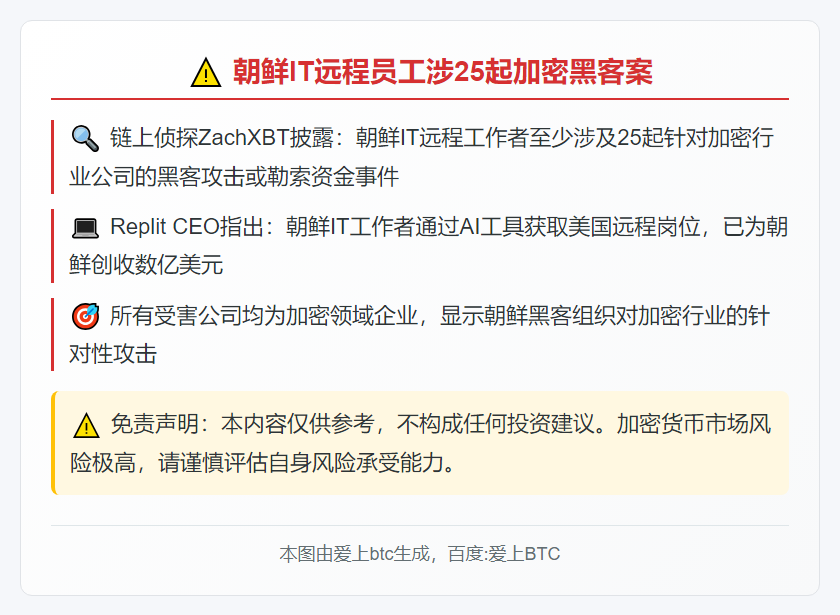Click the laptop emoji before Replit CEO
This screenshot has width=840, height=615.
(x=85, y=228)
